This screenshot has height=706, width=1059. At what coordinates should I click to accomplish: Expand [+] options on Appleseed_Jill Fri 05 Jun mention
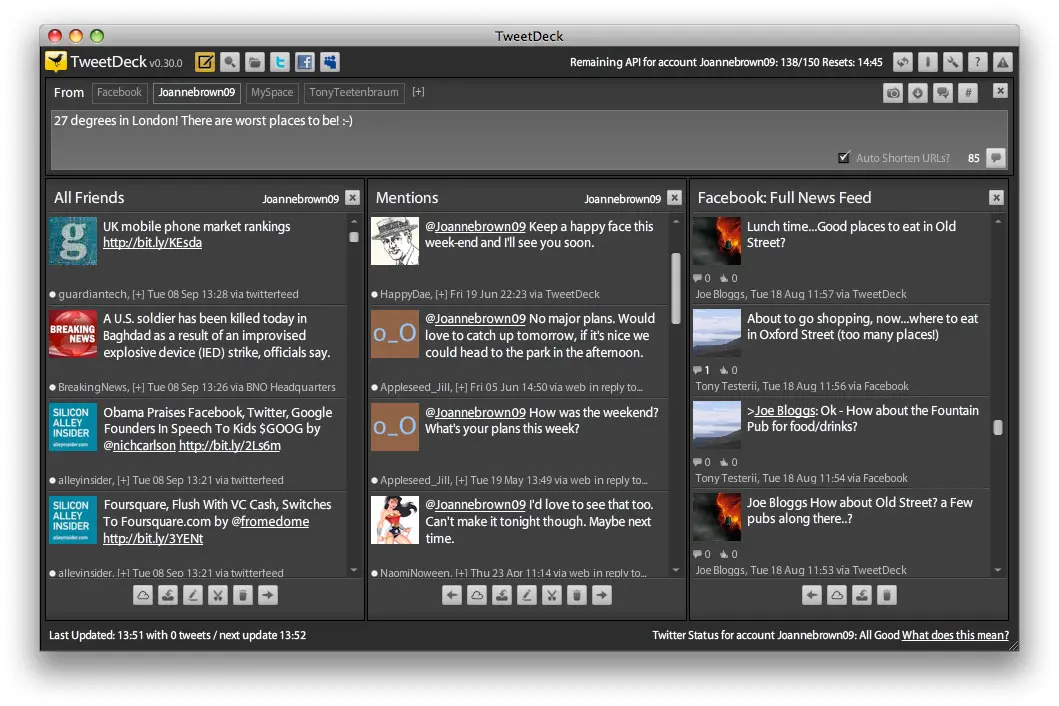[x=461, y=387]
